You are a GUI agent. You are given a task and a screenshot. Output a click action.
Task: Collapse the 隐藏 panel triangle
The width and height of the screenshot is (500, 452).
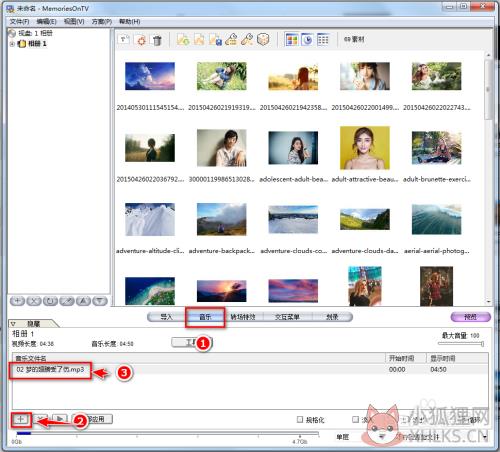coord(13,324)
